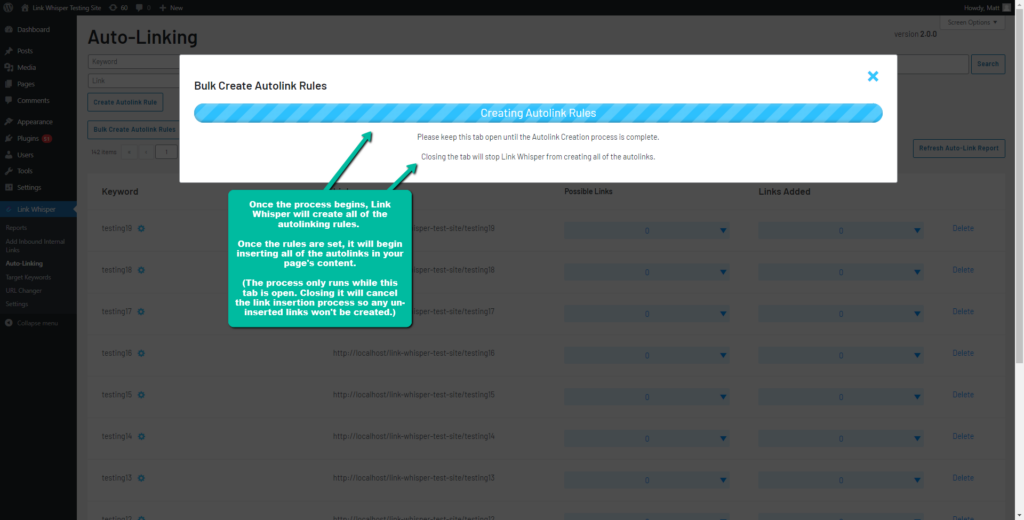Click Bulk Create Autolink Rules button
Image resolution: width=1024 pixels, height=520 pixels.
(x=134, y=129)
